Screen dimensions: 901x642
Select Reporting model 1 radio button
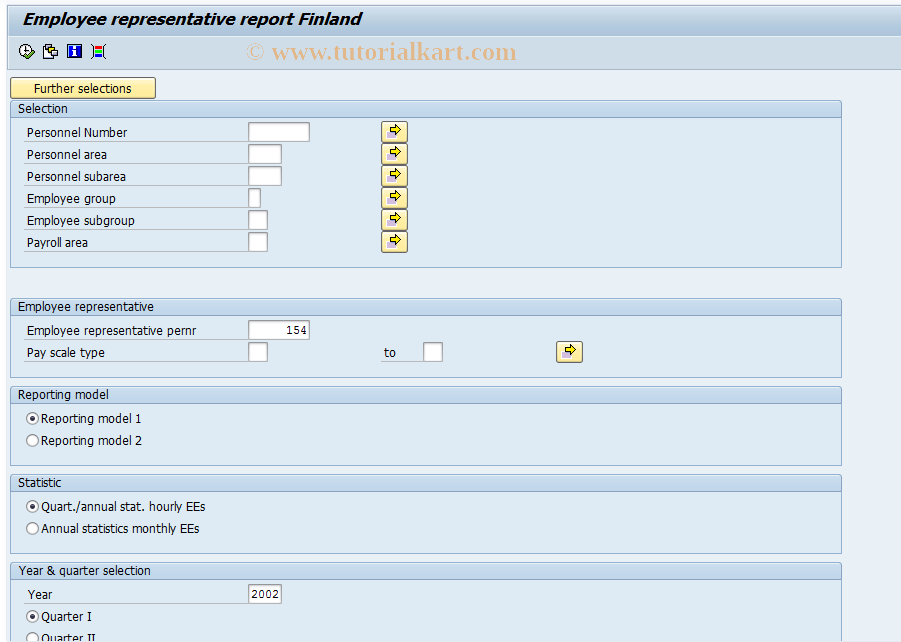coord(33,419)
